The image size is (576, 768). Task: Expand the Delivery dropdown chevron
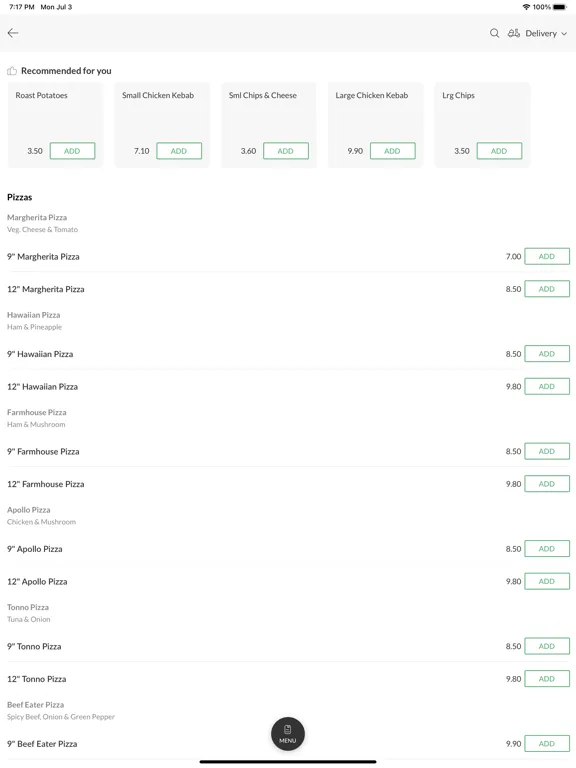point(564,34)
